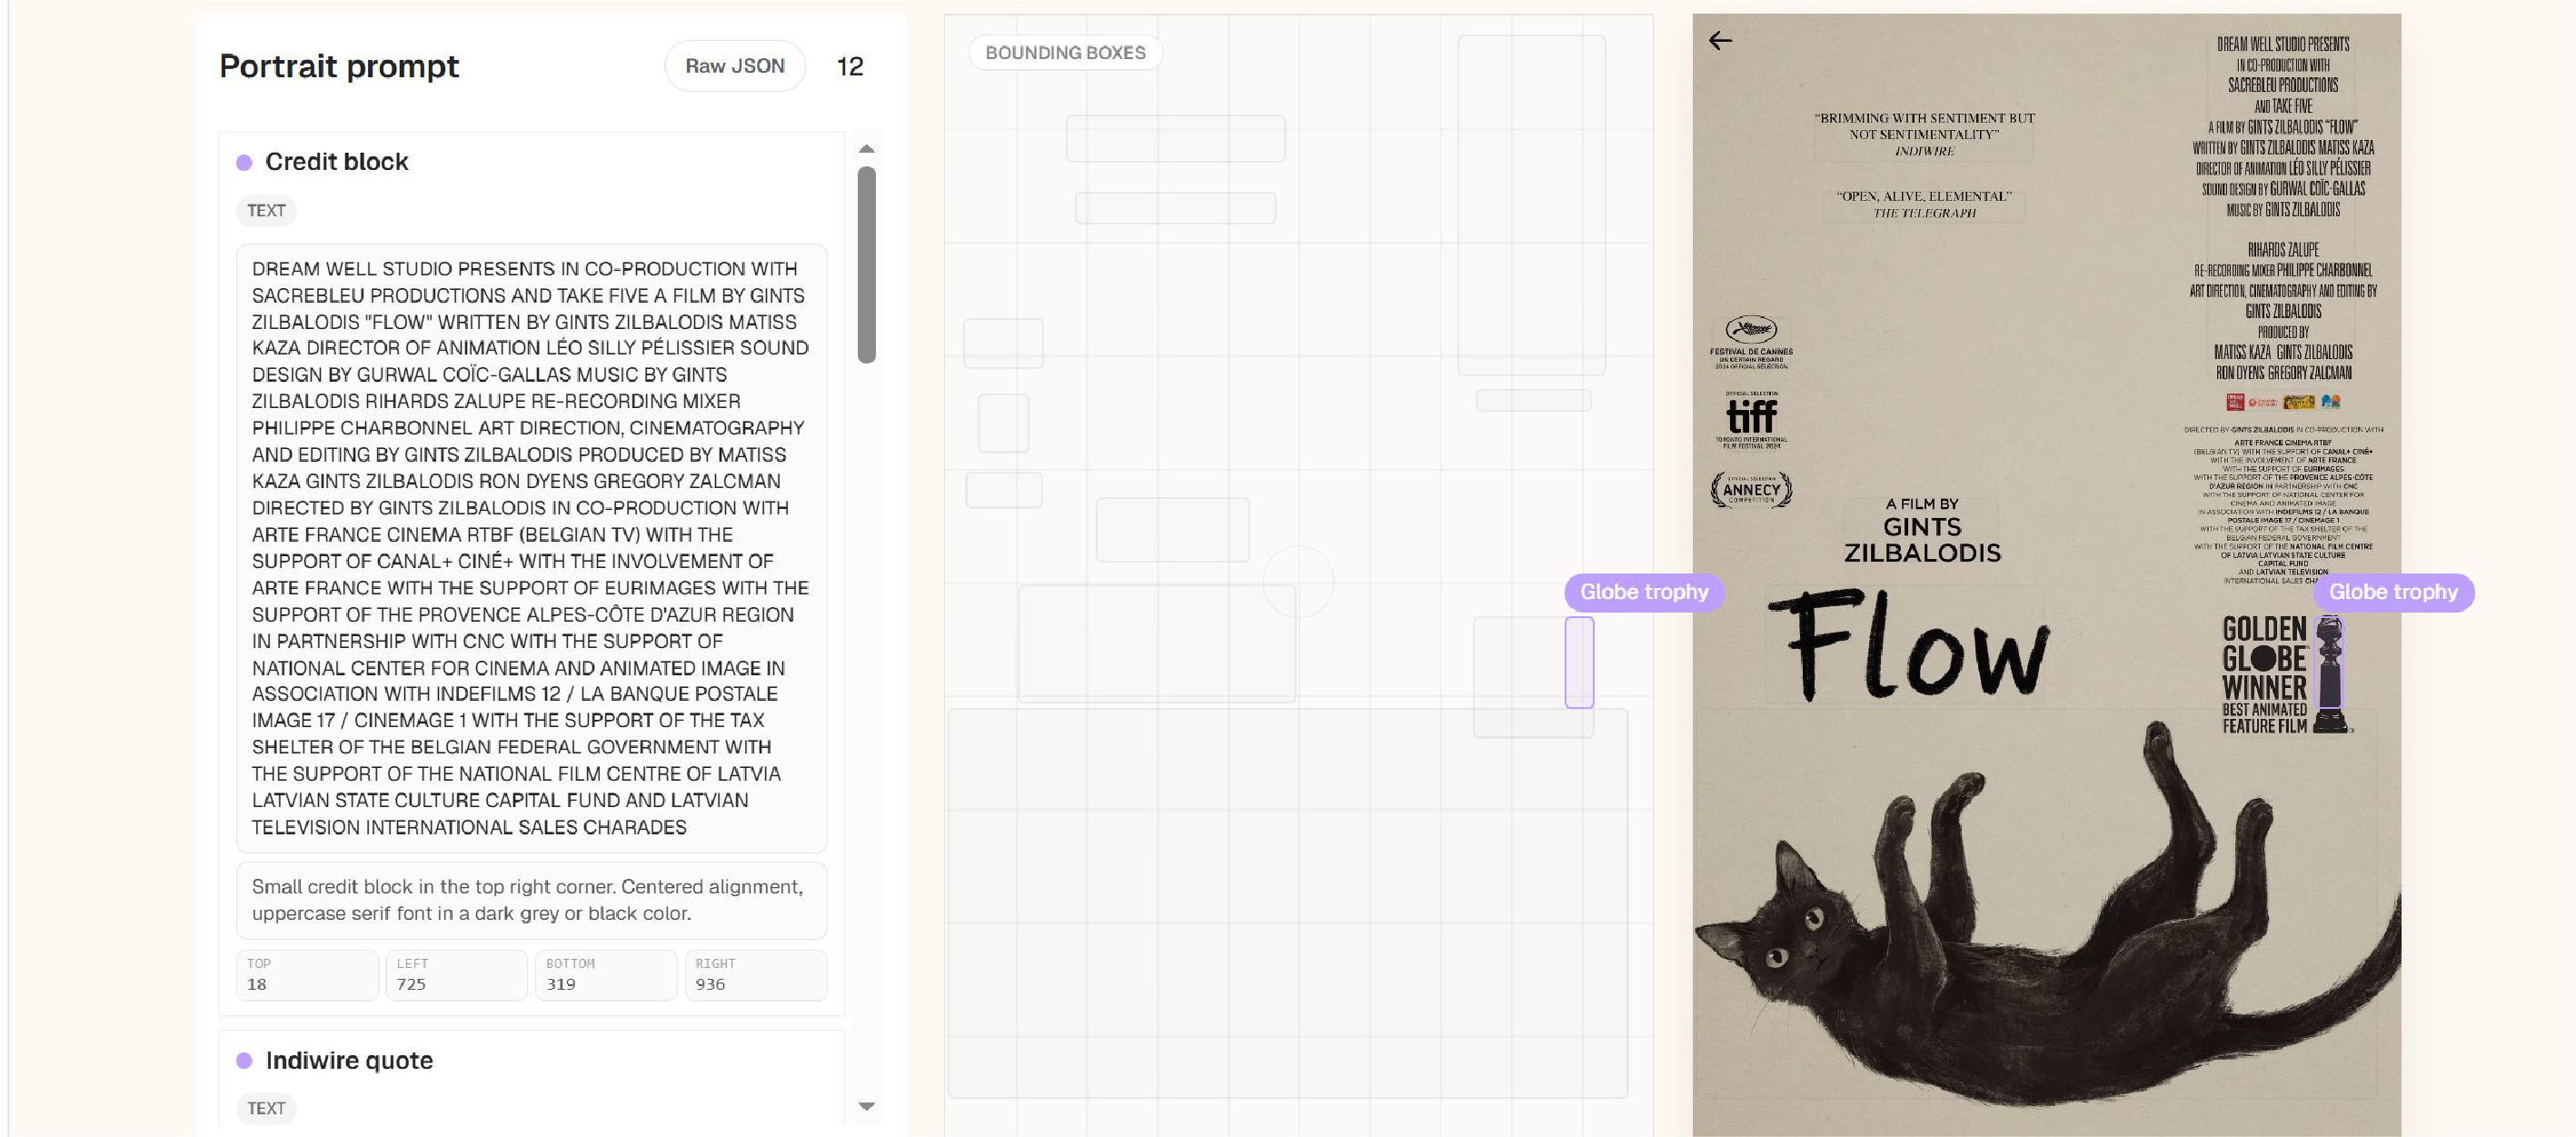Click the RIGHT value field showing 936
The width and height of the screenshot is (2576, 1137).
pyautogui.click(x=756, y=975)
